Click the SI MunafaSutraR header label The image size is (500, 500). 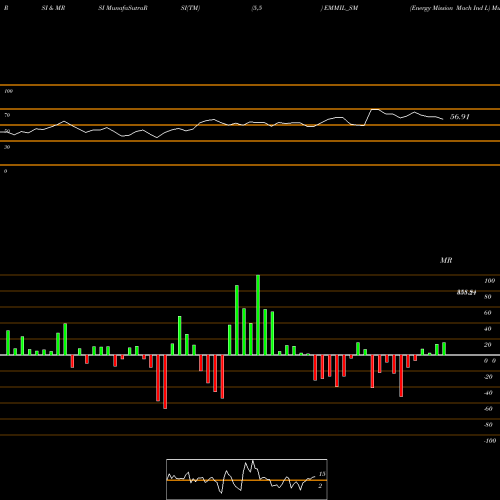(x=123, y=8)
